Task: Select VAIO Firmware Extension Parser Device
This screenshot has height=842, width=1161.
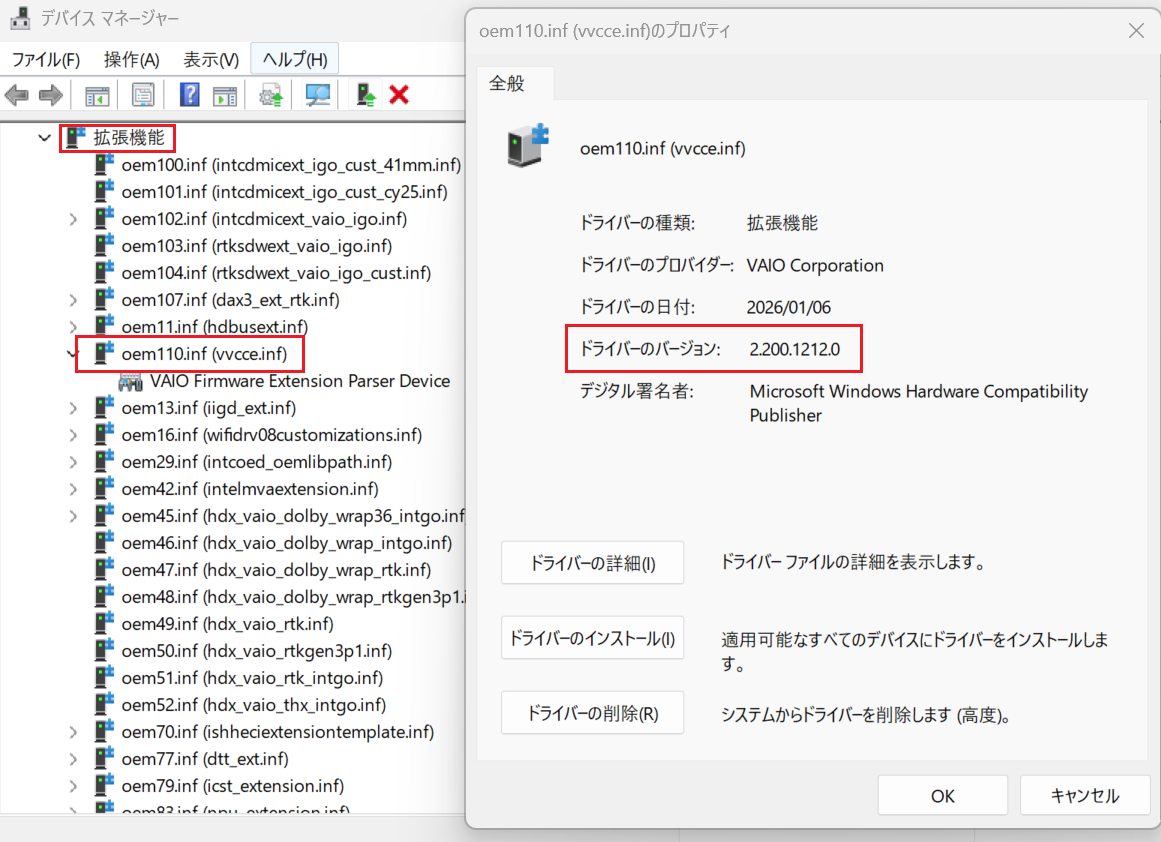Action: [x=299, y=381]
